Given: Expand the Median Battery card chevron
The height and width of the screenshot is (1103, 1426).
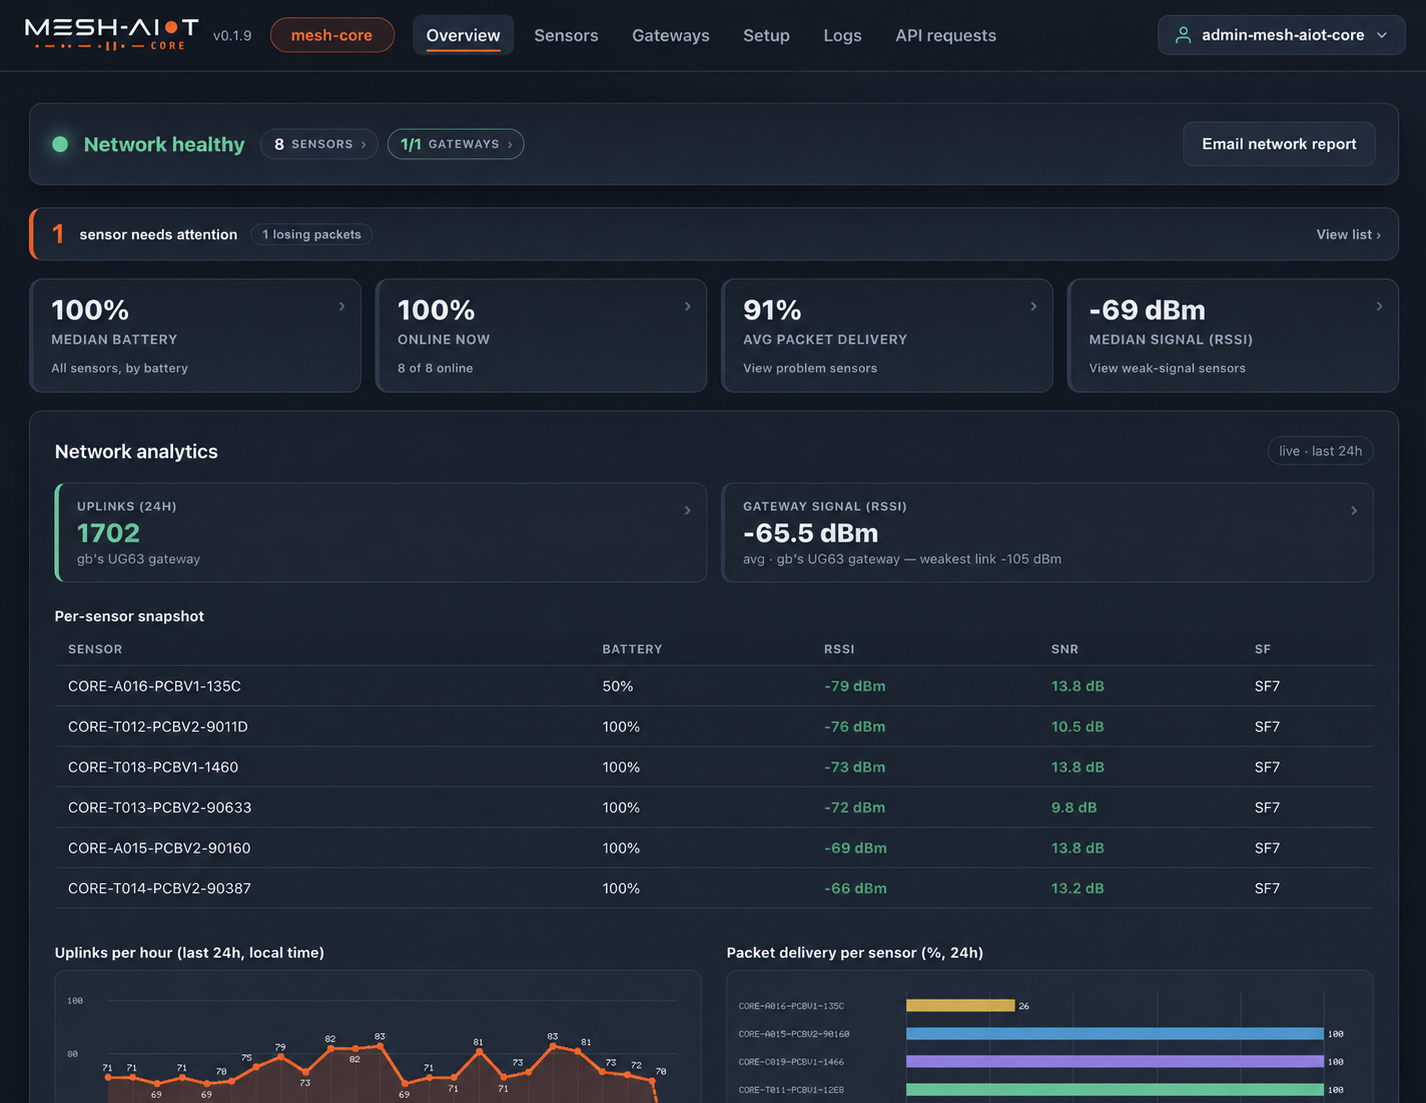Looking at the screenshot, I should [342, 306].
